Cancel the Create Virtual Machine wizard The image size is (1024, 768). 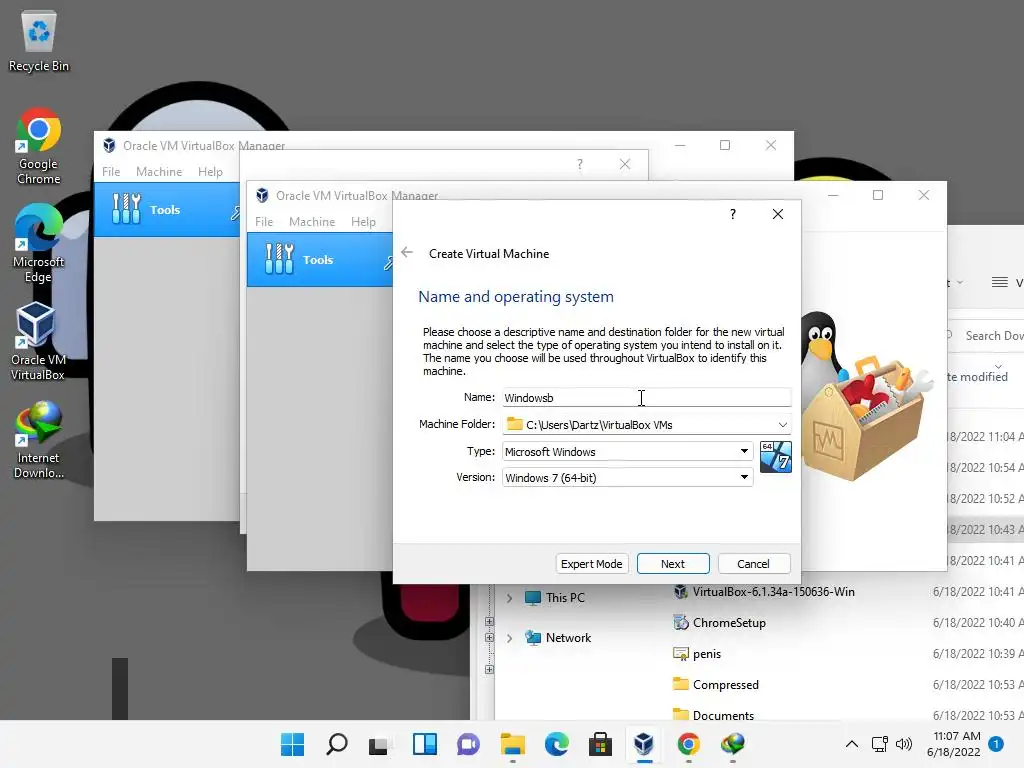click(754, 564)
